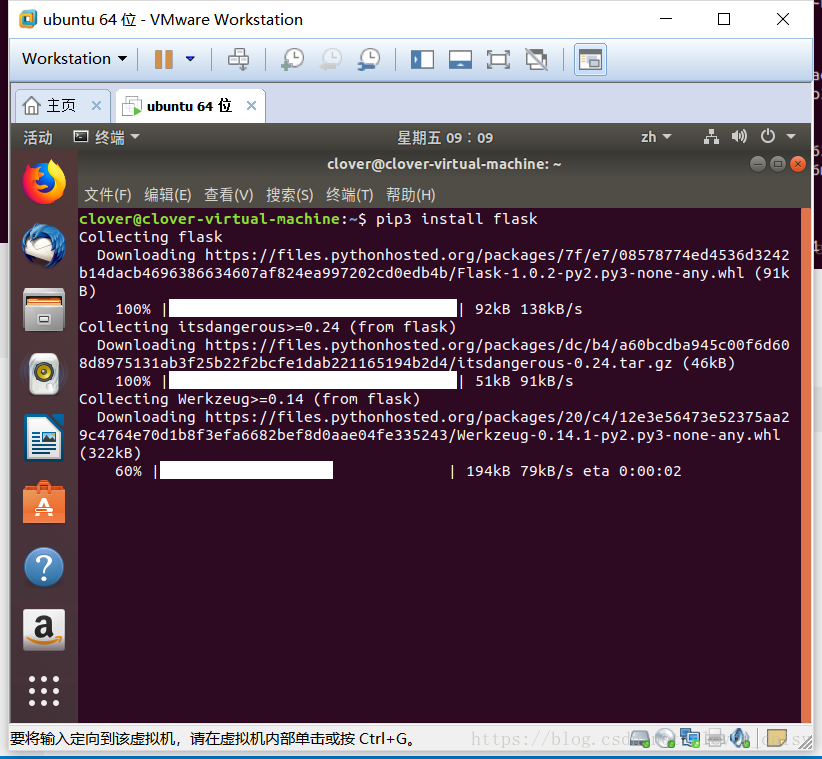822x759 pixels.
Task: Click the network adapter status icon
Action: click(690, 739)
